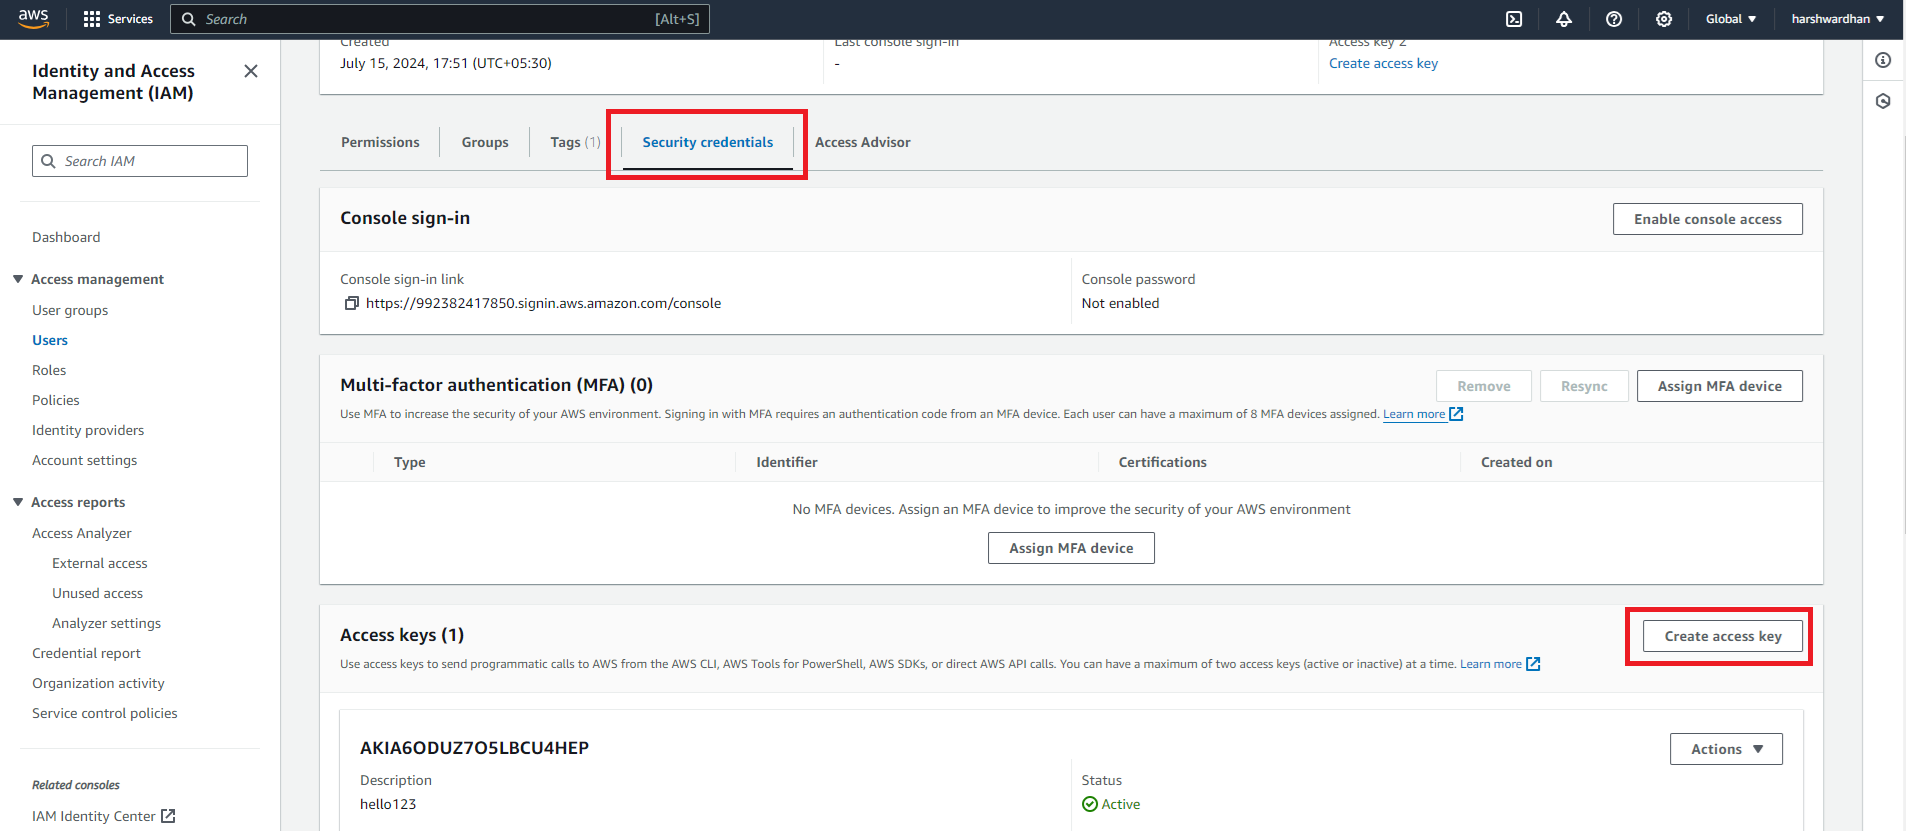Click the Resync MFA button
The height and width of the screenshot is (831, 1906).
click(1584, 386)
